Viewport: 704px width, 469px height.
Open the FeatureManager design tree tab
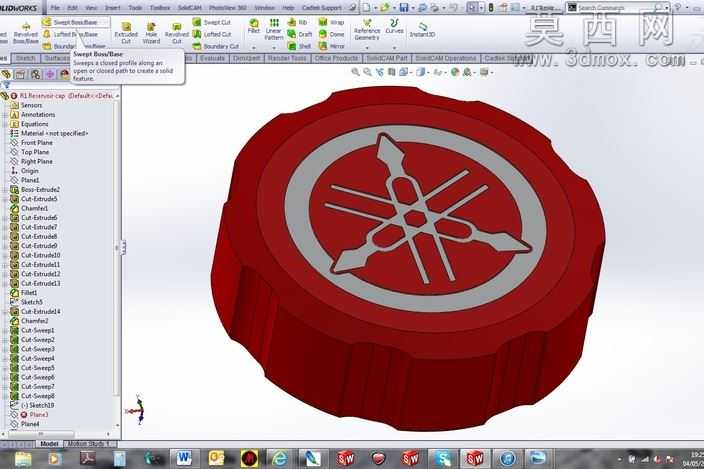point(6,74)
